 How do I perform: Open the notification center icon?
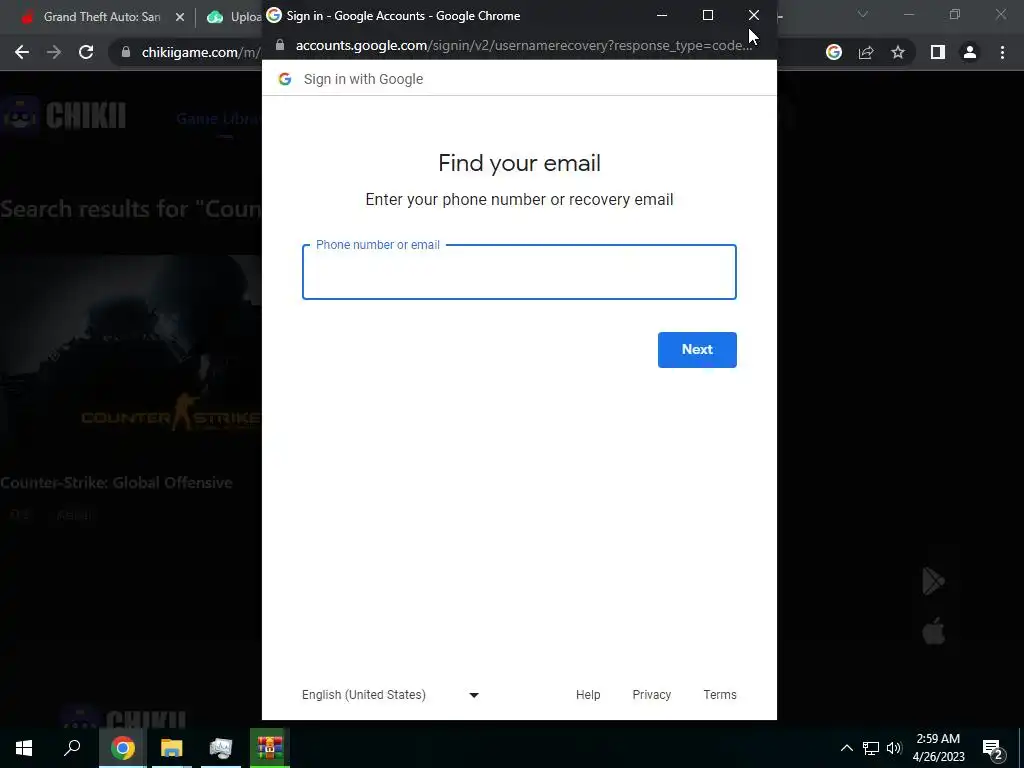point(993,748)
